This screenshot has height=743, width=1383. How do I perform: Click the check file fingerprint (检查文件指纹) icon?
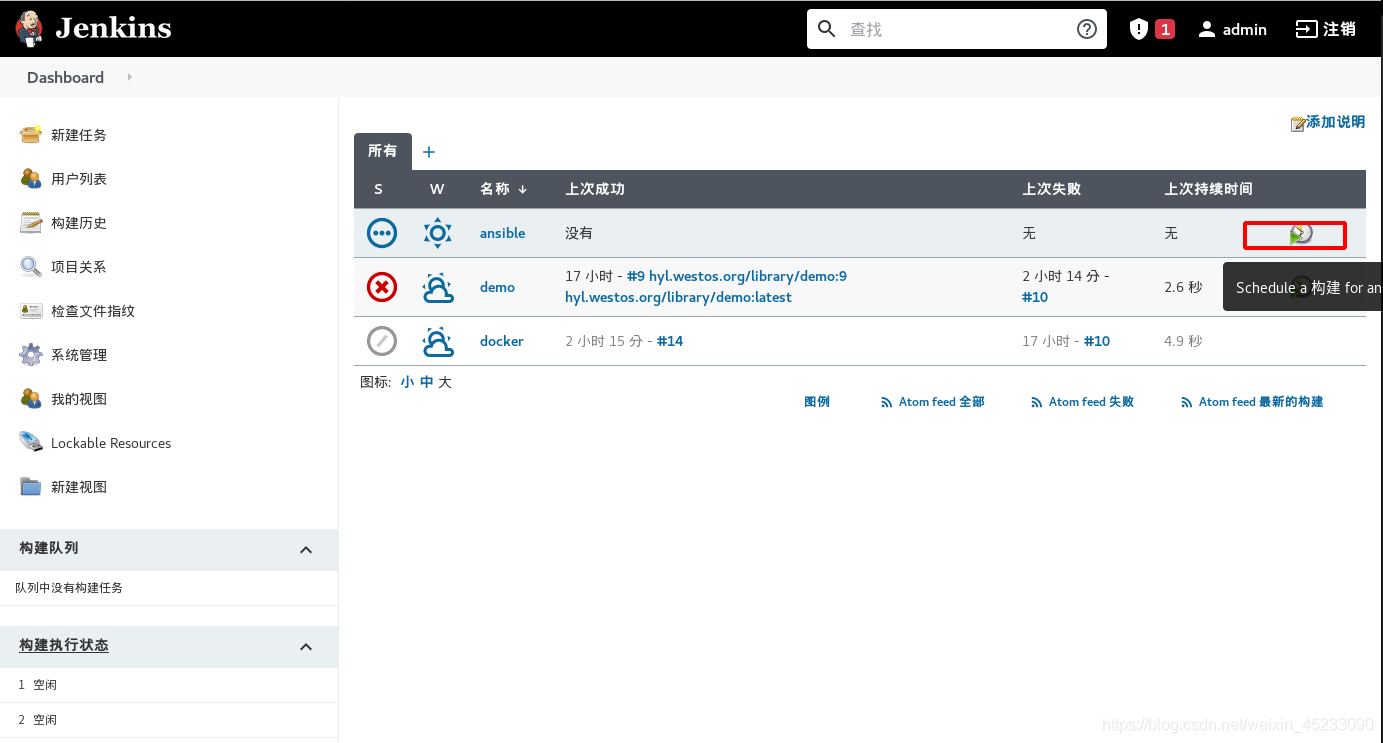click(x=31, y=310)
